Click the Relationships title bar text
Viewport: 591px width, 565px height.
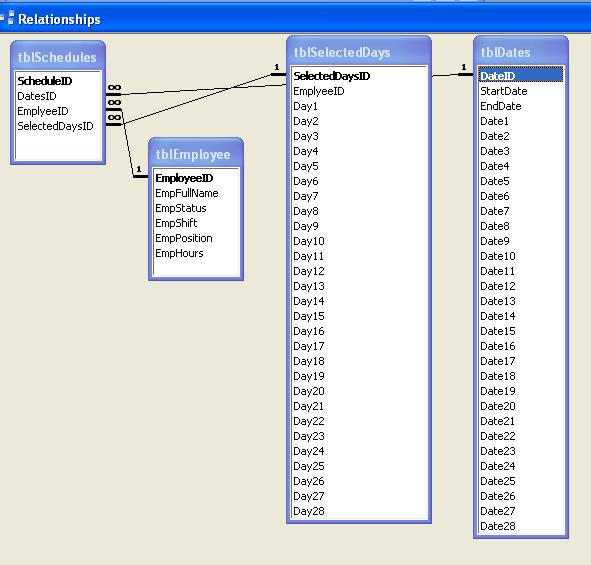[60, 19]
